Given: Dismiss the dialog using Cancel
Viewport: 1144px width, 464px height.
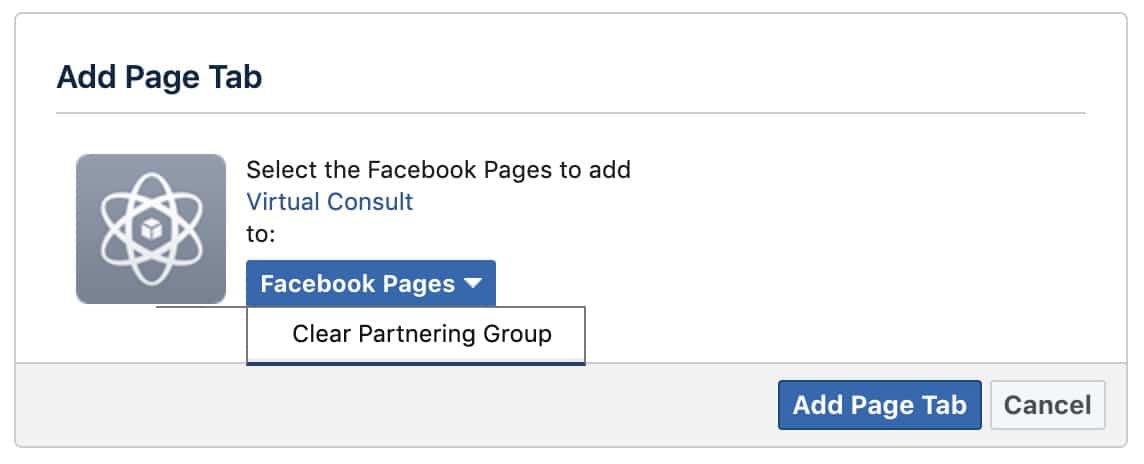Looking at the screenshot, I should point(1048,405).
